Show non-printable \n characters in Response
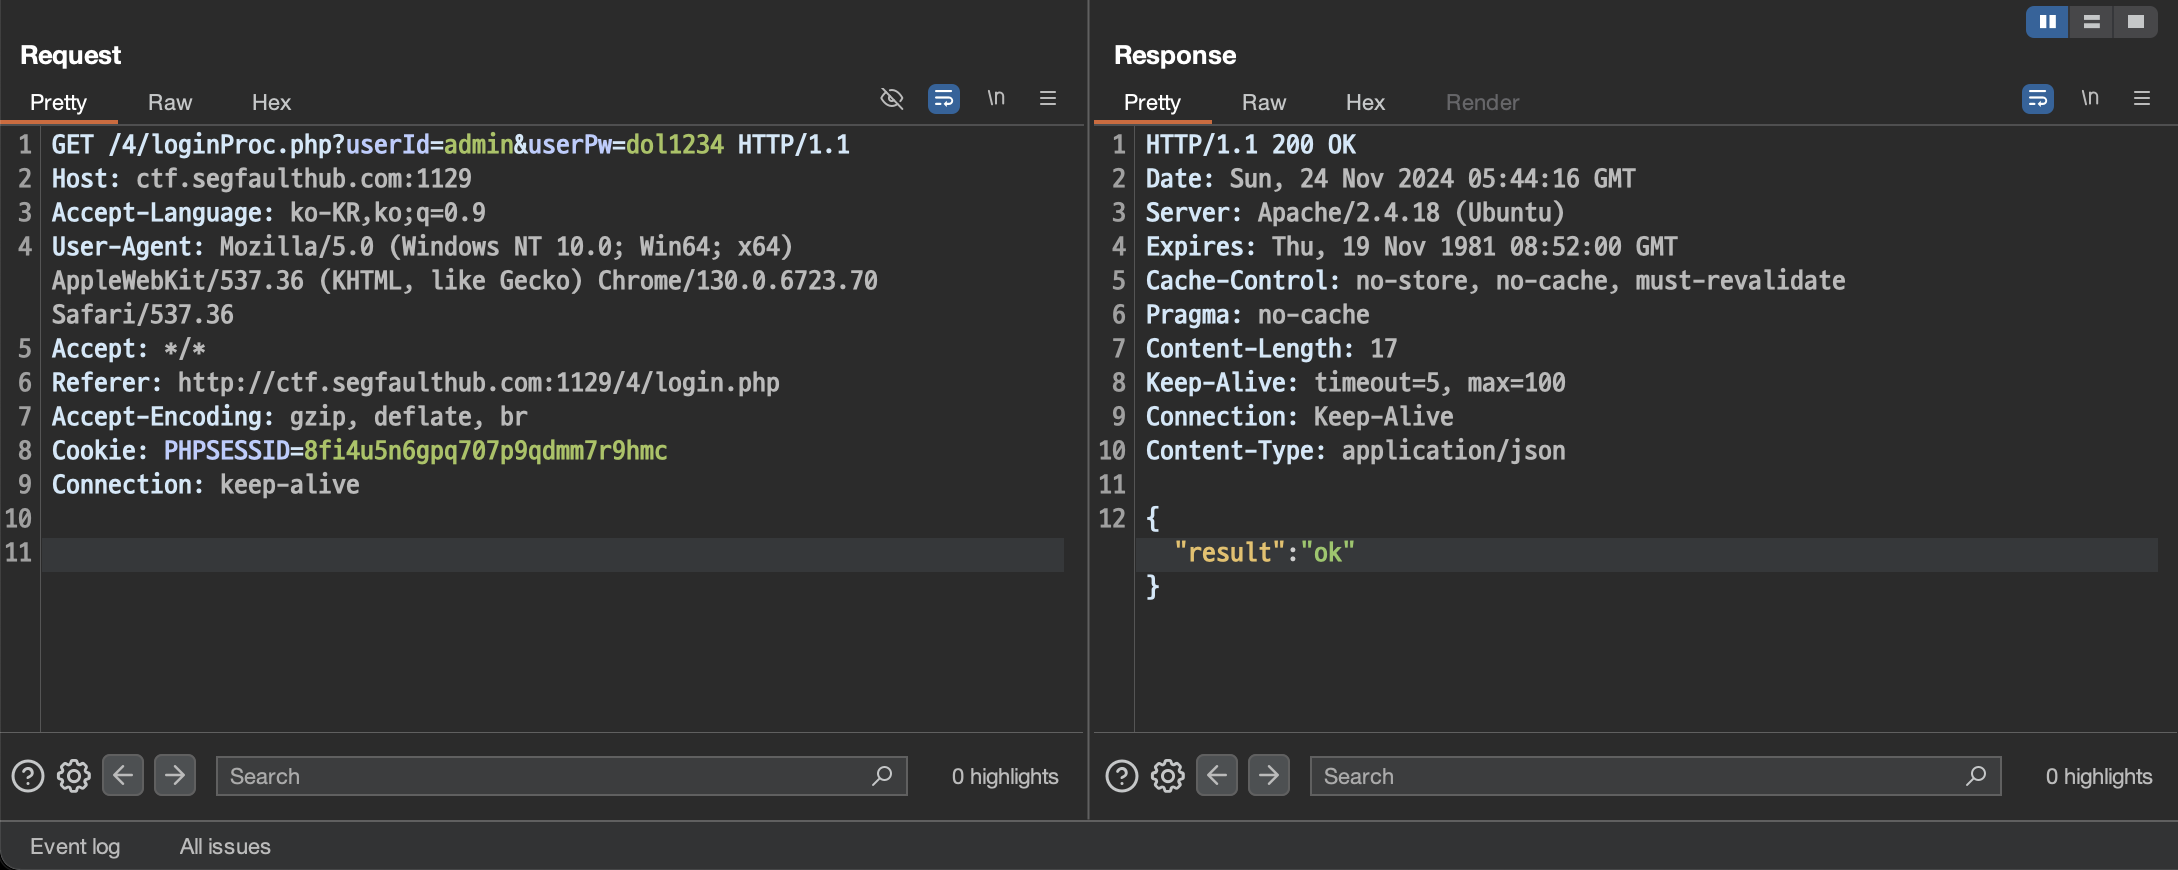2178x870 pixels. (2090, 98)
